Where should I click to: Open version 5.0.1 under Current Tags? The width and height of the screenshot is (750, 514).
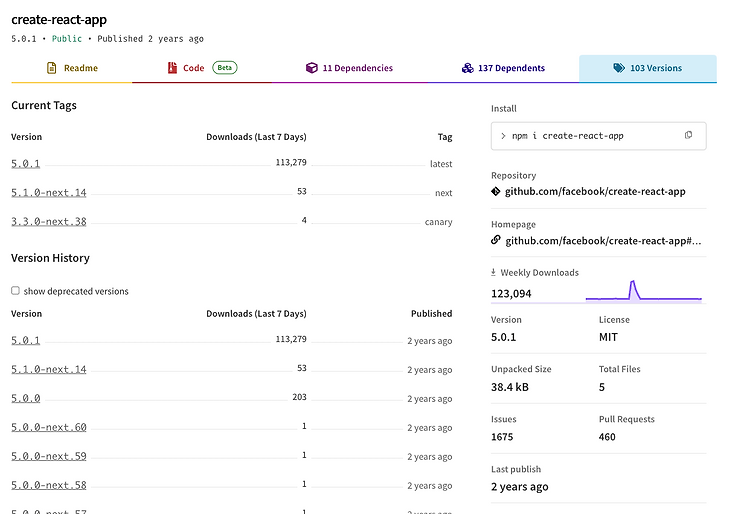[x=26, y=164]
